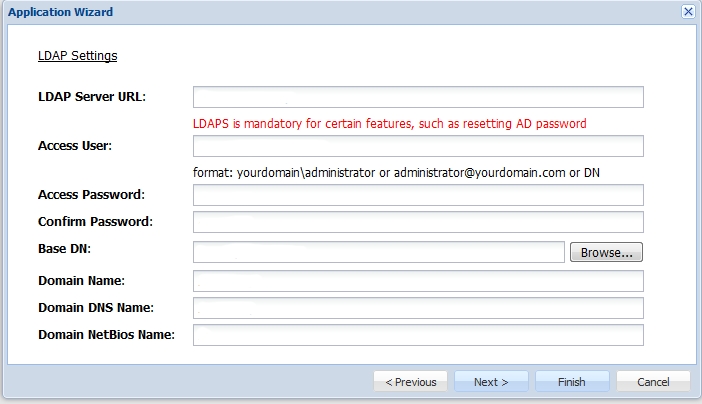Click the Next button
The height and width of the screenshot is (404, 702).
click(x=491, y=382)
